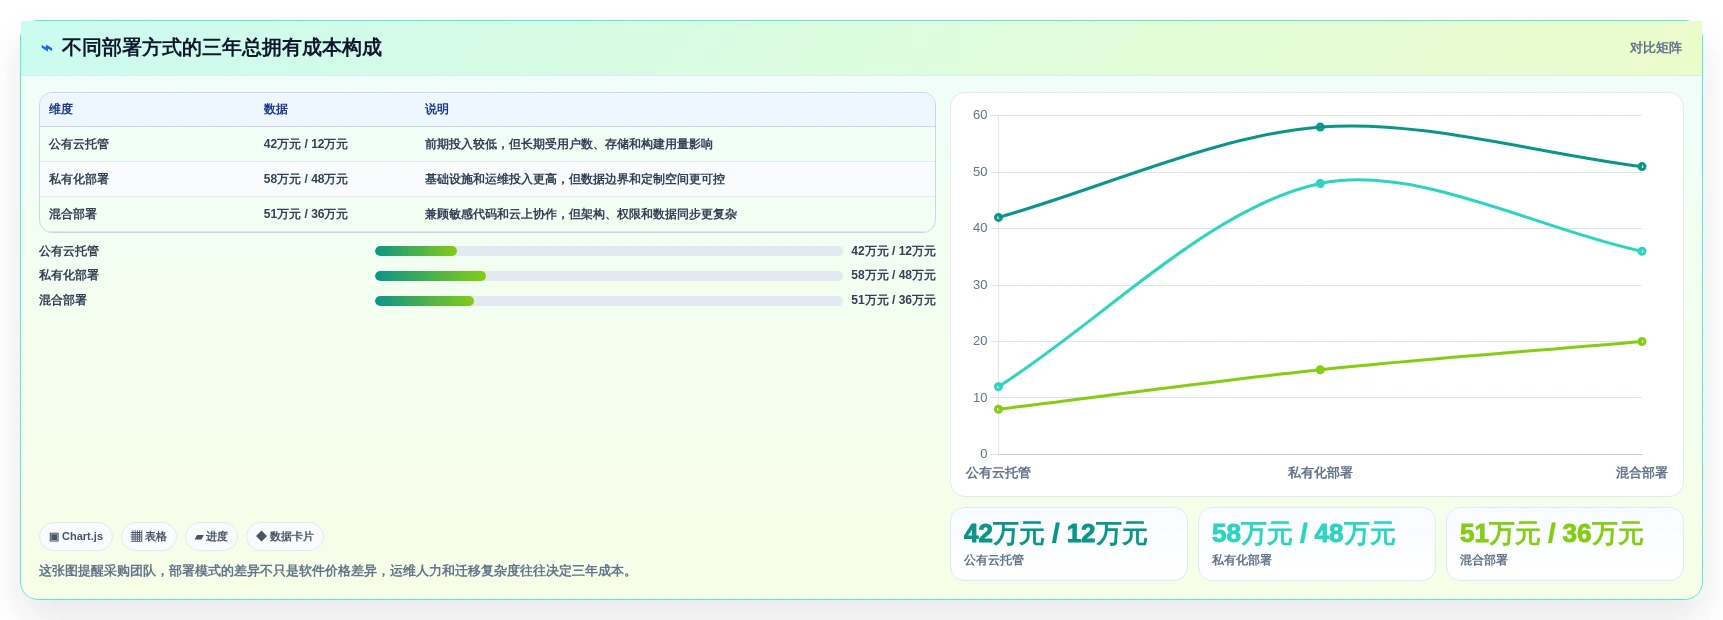Open the 42万元 / 12万元 data card
The width and height of the screenshot is (1723, 620).
[x=1069, y=544]
